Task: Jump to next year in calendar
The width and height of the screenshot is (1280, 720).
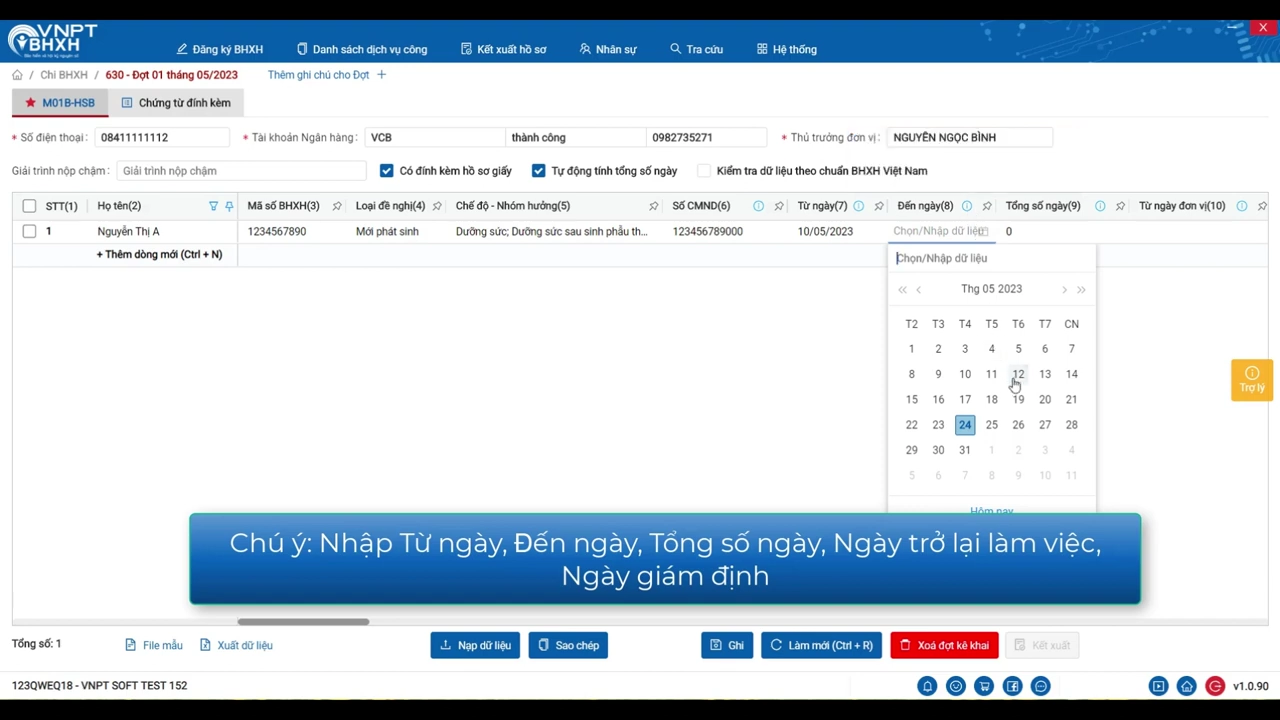Action: pos(1081,290)
